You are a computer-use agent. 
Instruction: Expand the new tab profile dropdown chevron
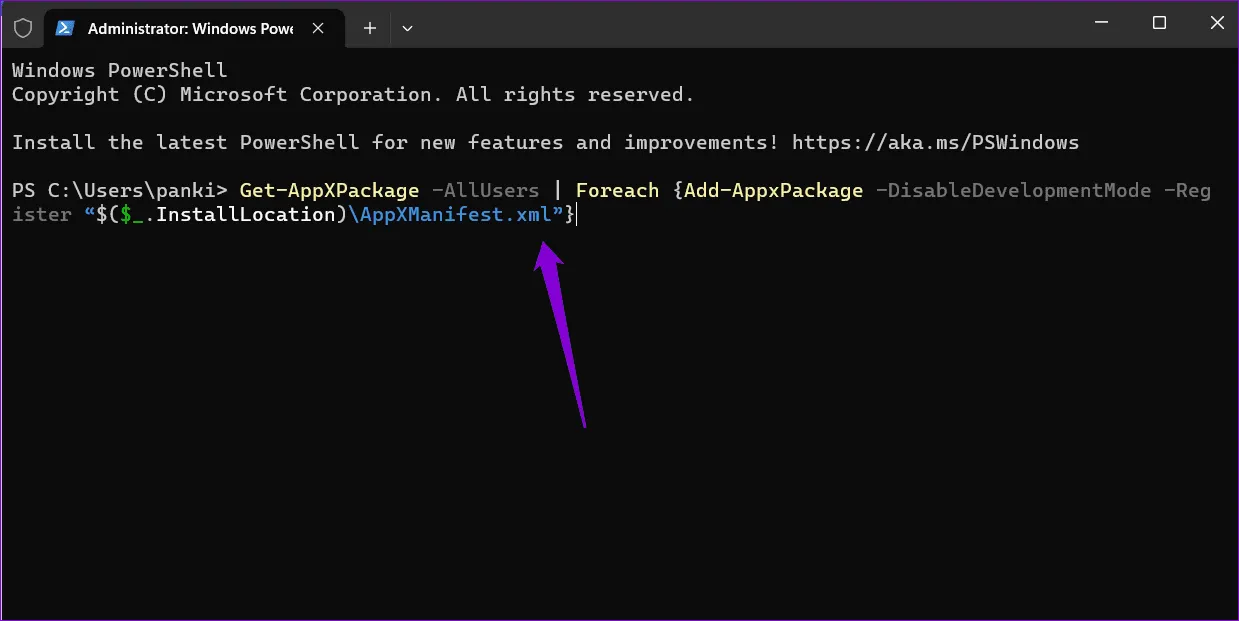(x=407, y=28)
